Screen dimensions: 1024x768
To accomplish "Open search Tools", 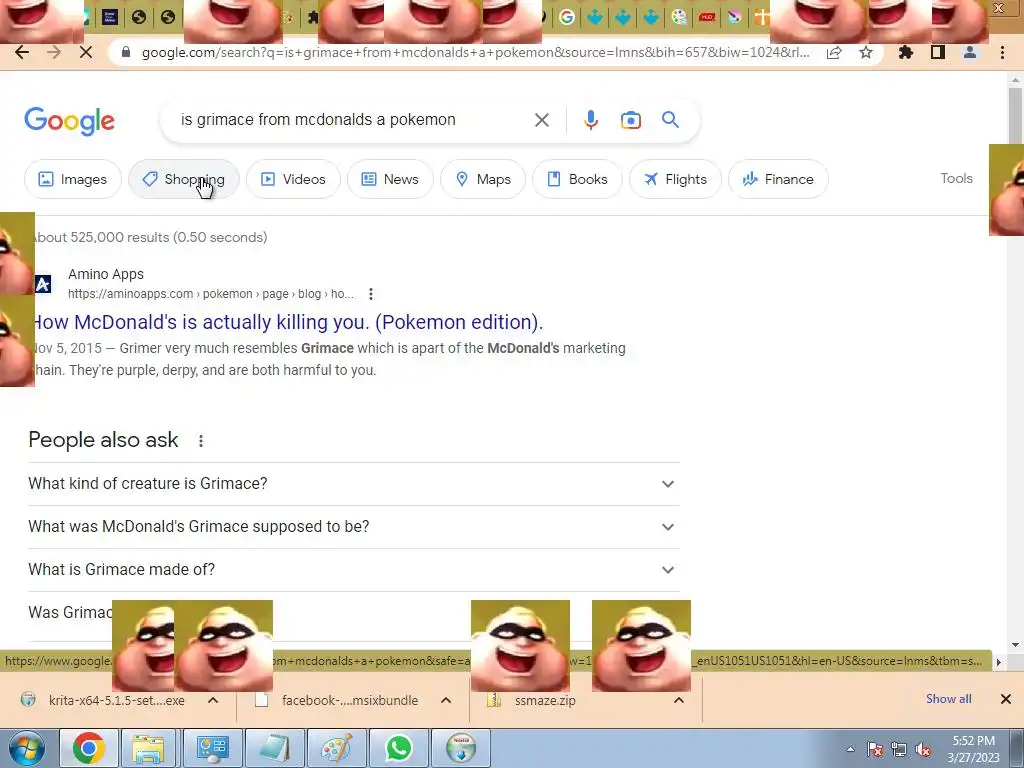I will 956,178.
